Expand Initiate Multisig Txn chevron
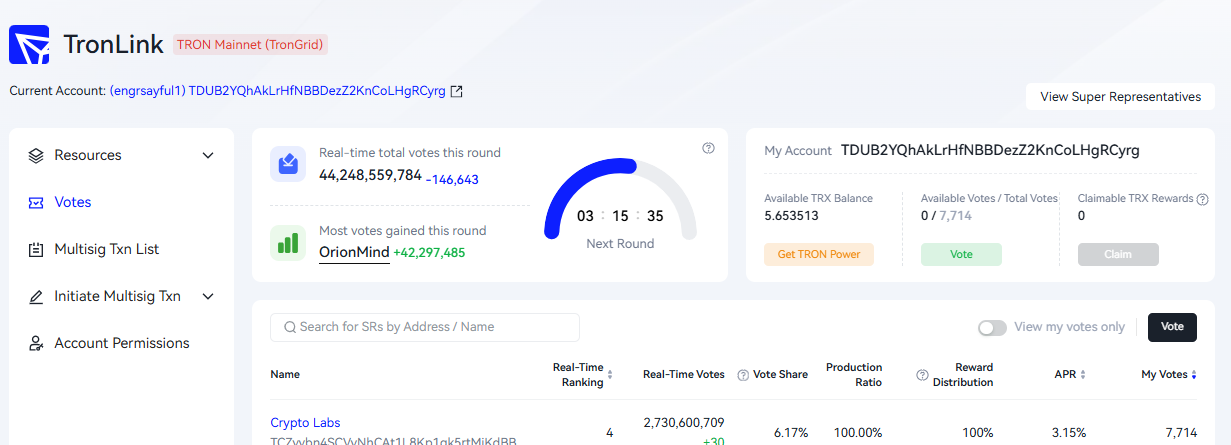The image size is (1231, 445). [208, 297]
